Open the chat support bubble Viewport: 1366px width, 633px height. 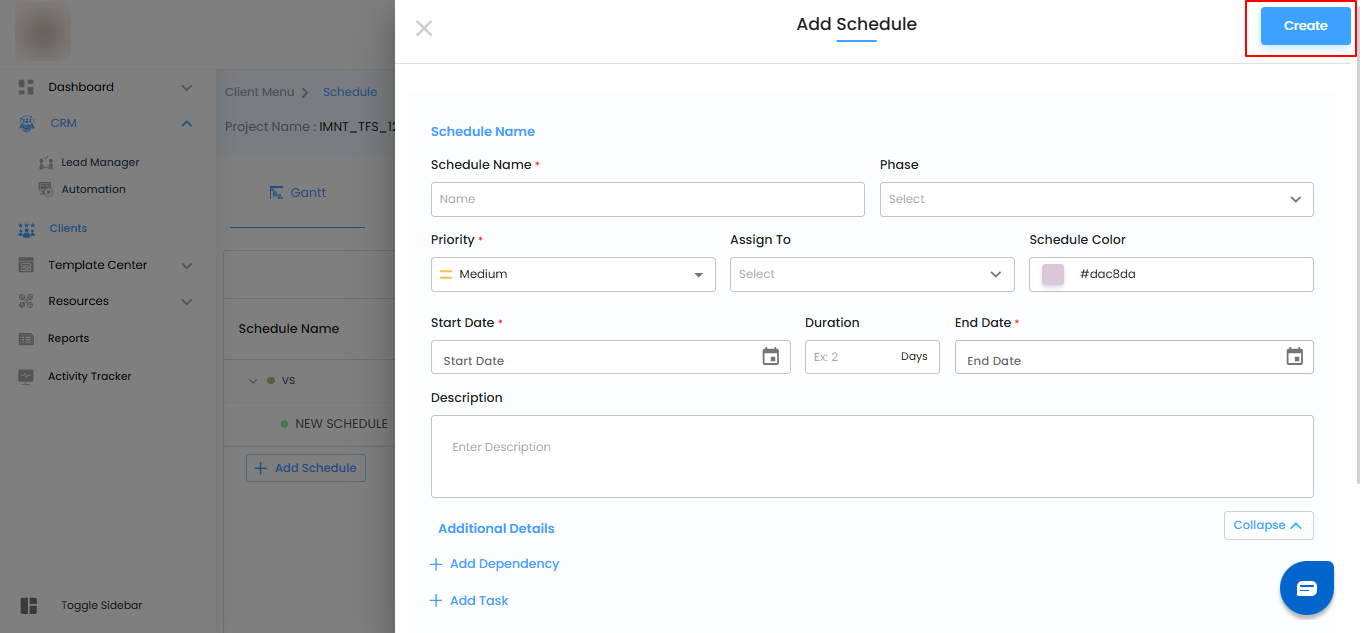tap(1306, 588)
